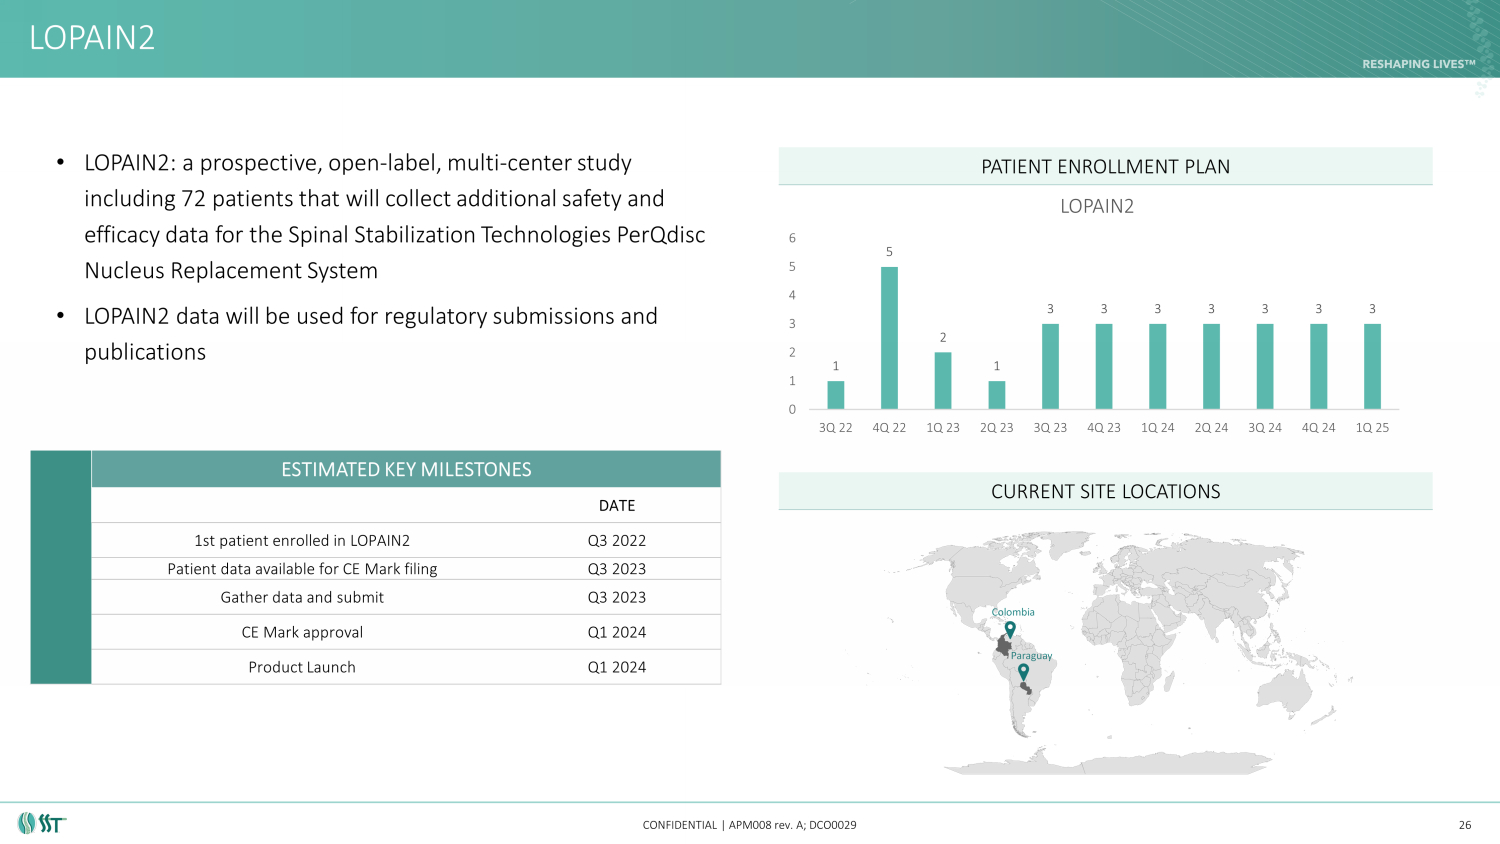Click the SST logo in the footer

click(41, 824)
